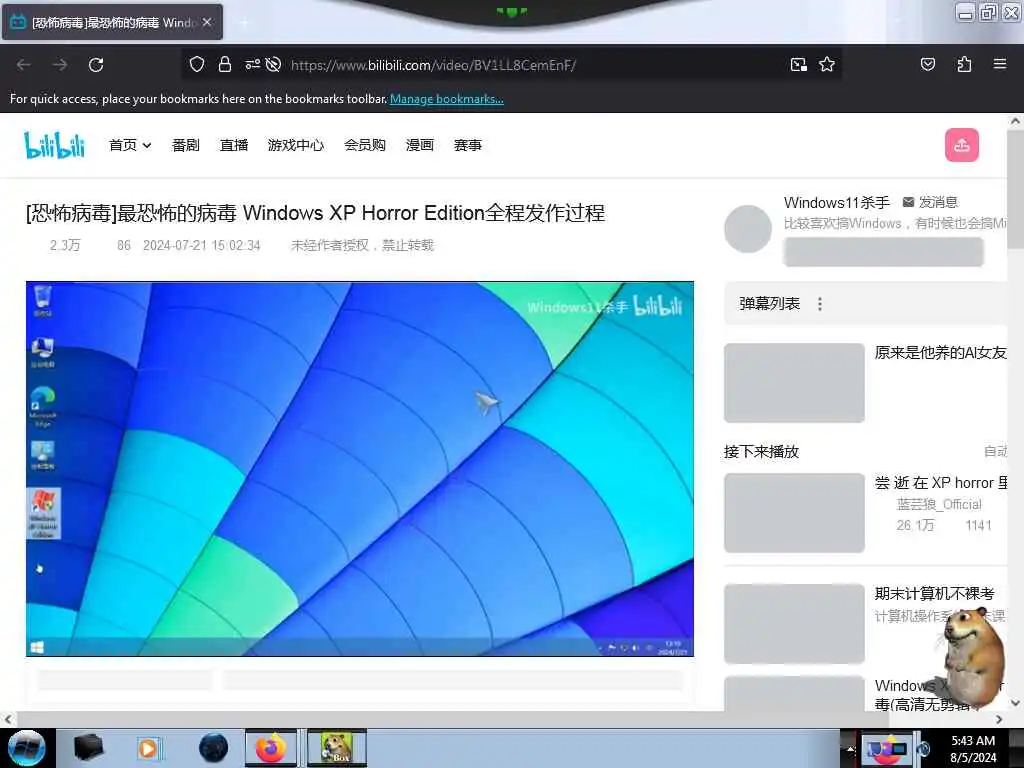Viewport: 1024px width, 768px height.
Task: Open the tracking protection shield icon
Action: [197, 64]
